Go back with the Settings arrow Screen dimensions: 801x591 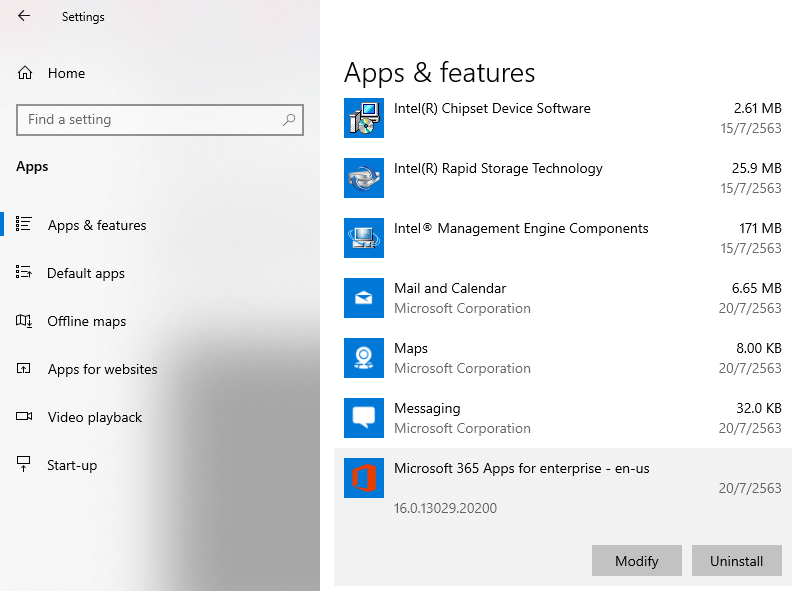(23, 16)
